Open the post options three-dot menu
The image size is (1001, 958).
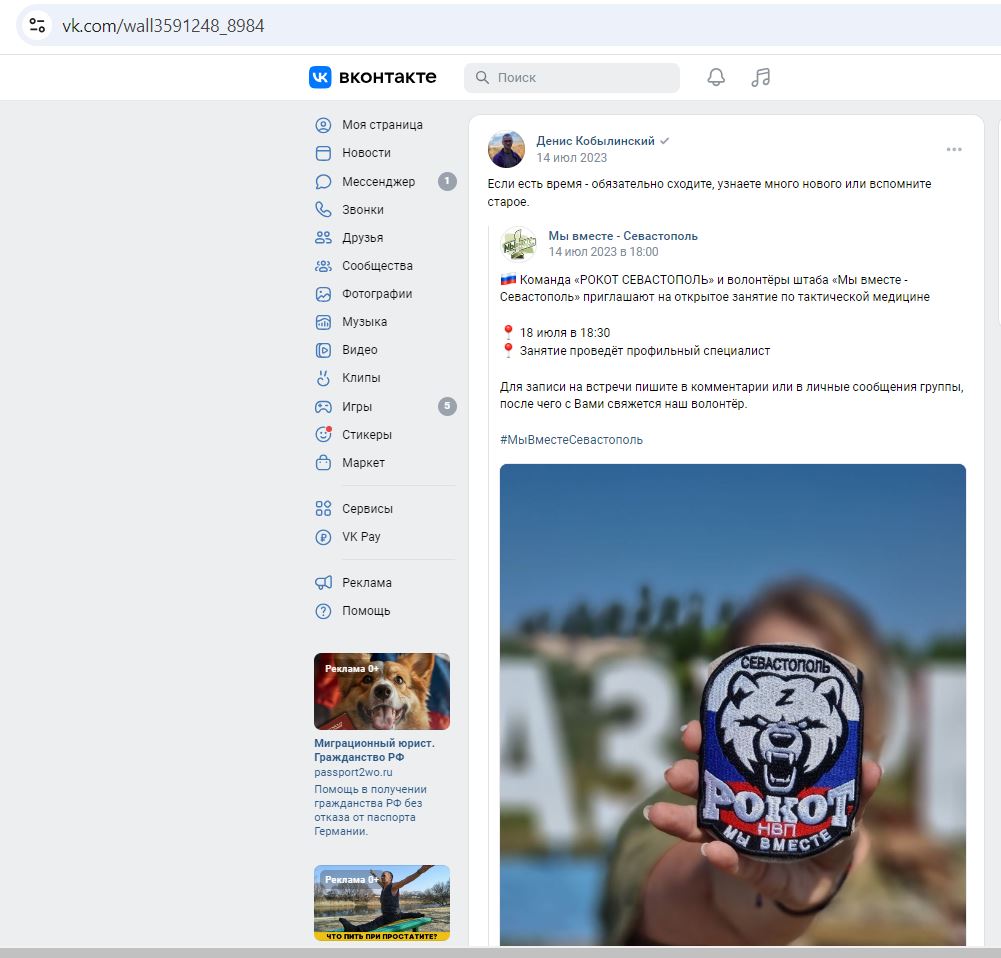pyautogui.click(x=954, y=149)
